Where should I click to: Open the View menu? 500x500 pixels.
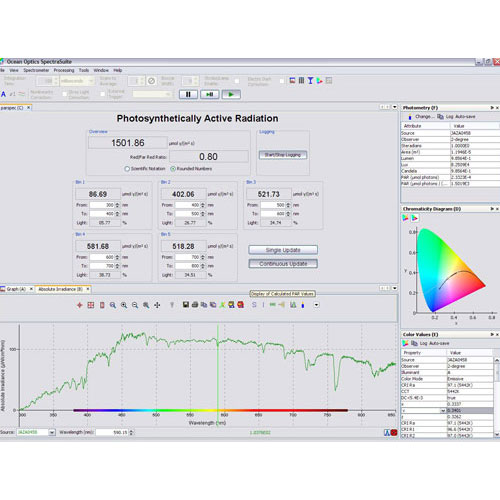pos(14,70)
